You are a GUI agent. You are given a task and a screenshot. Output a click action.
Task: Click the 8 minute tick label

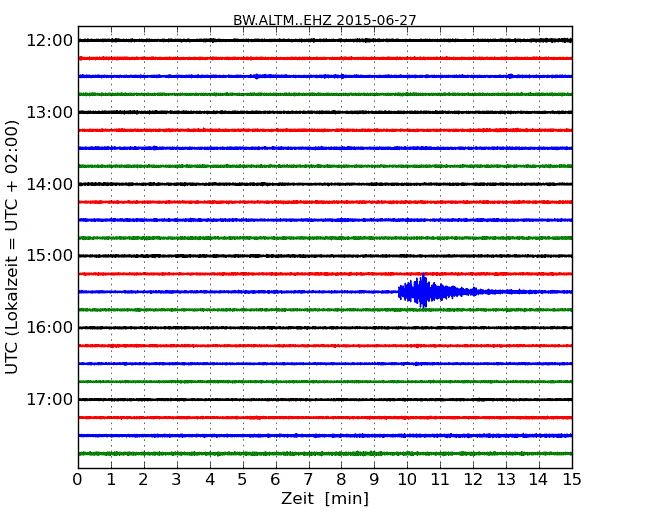(x=341, y=480)
